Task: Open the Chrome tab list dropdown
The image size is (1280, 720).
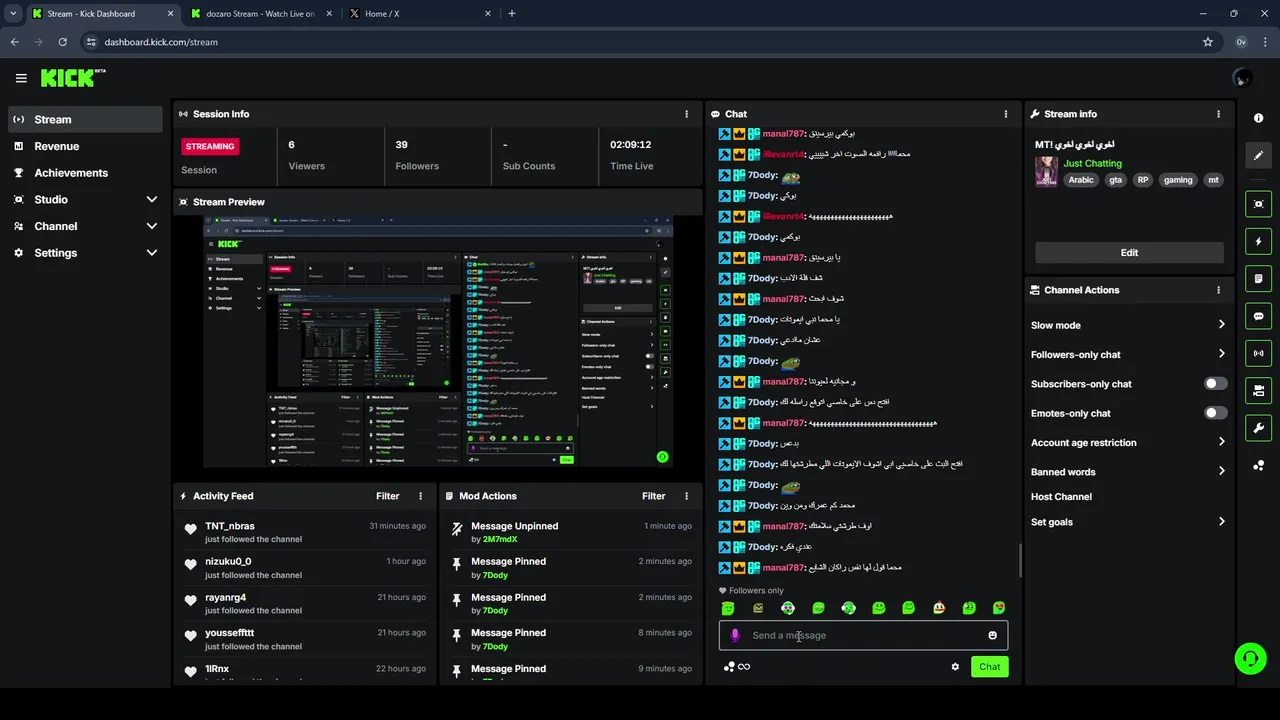Action: click(13, 13)
